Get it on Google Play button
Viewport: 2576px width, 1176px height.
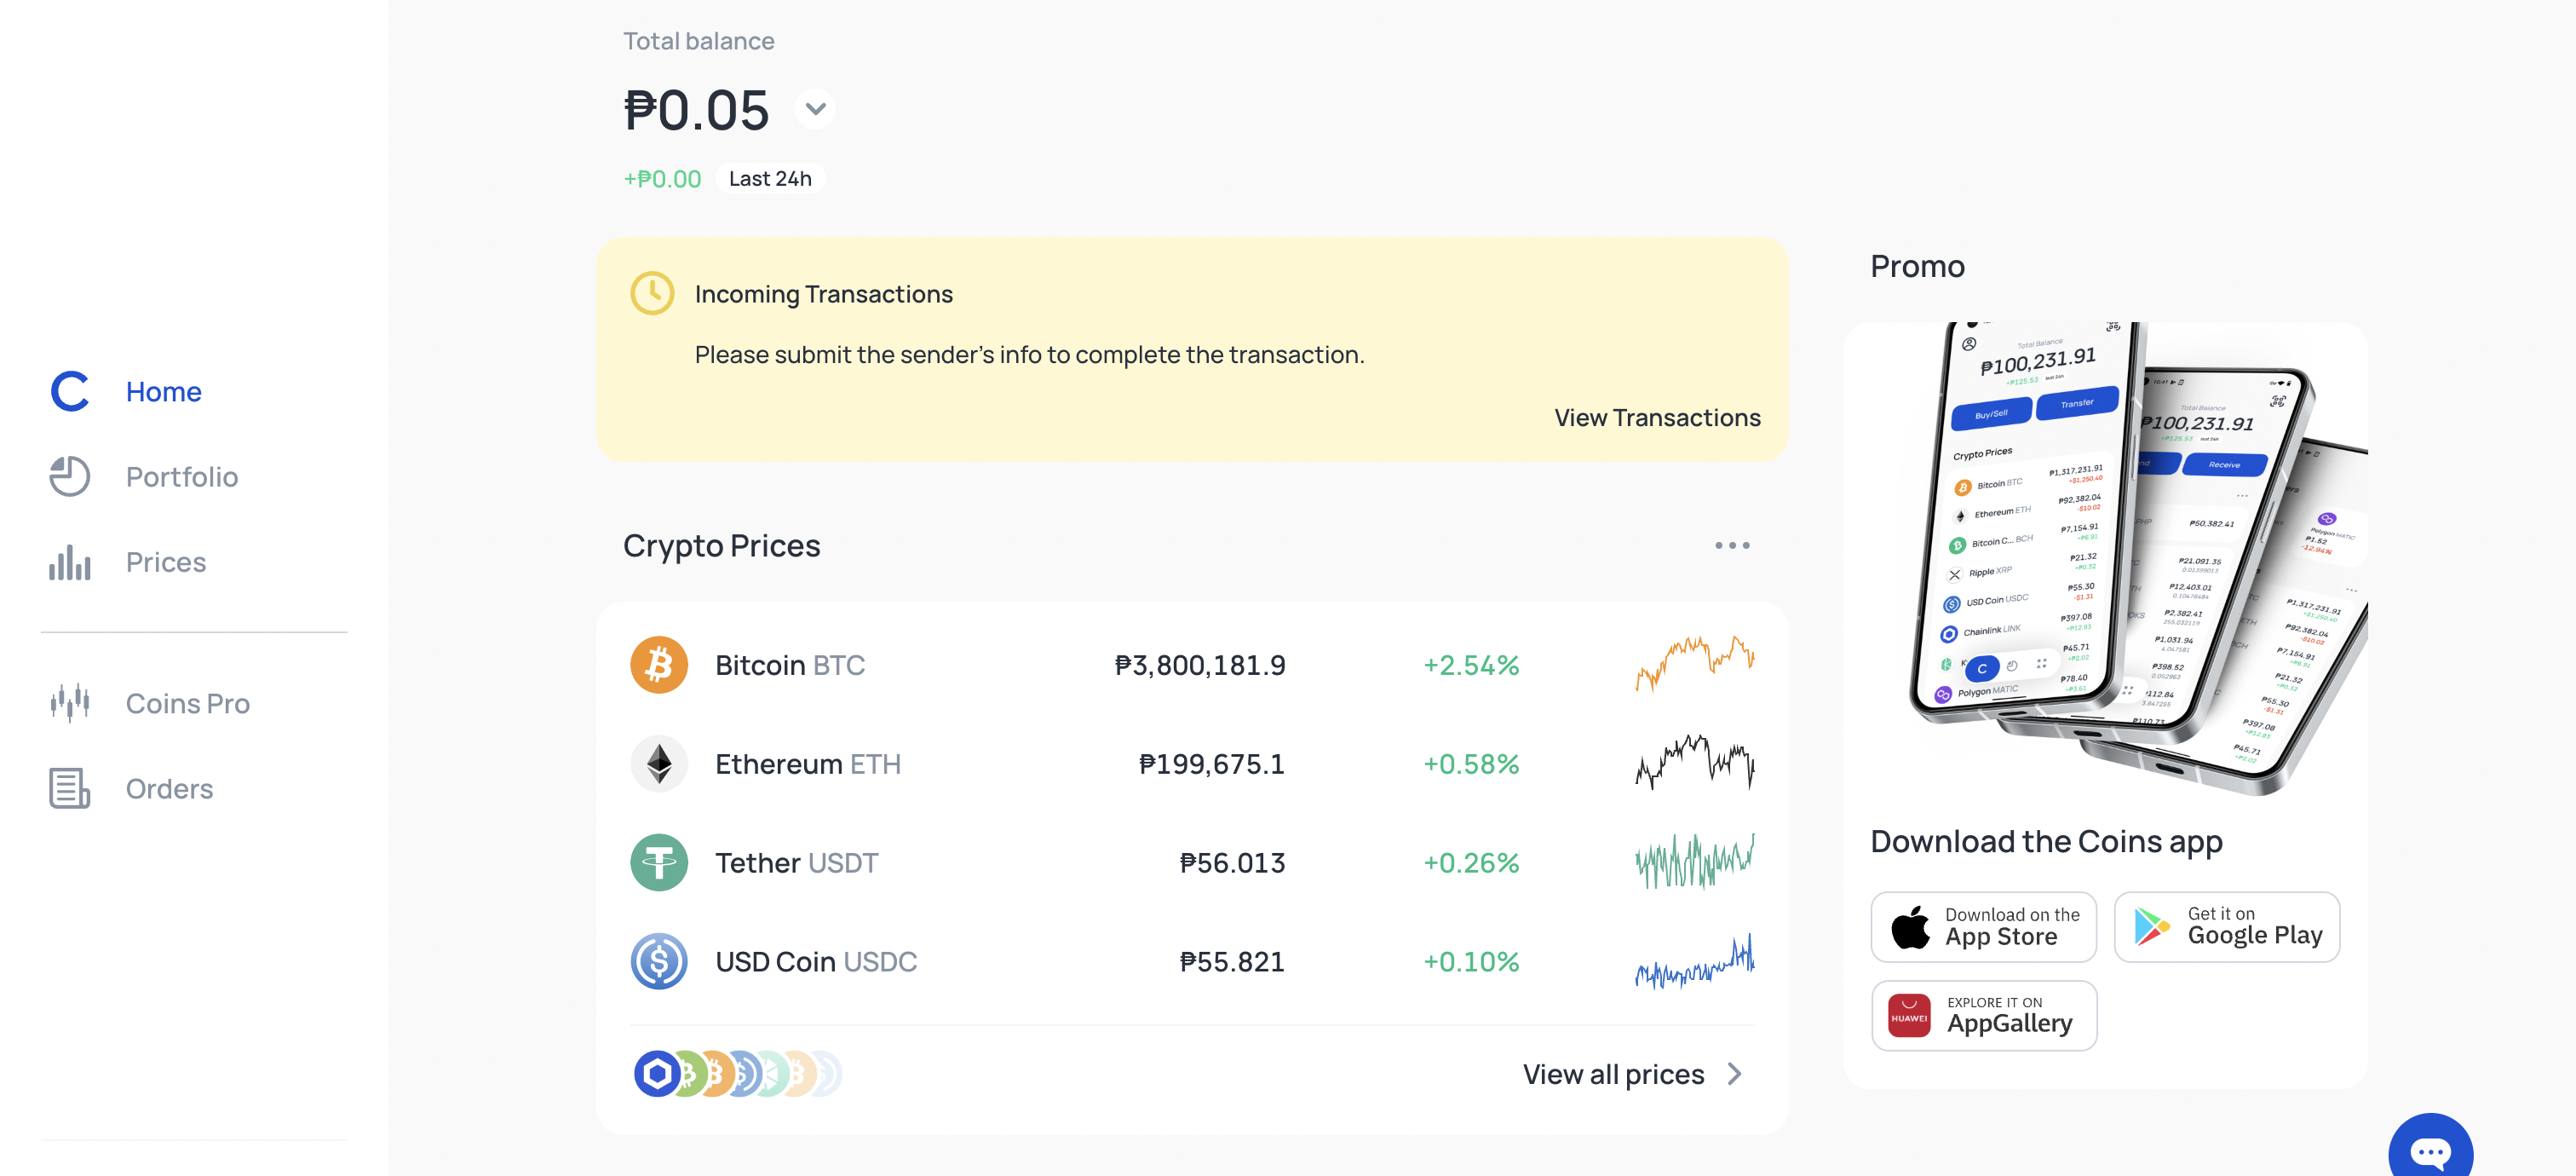click(2227, 927)
